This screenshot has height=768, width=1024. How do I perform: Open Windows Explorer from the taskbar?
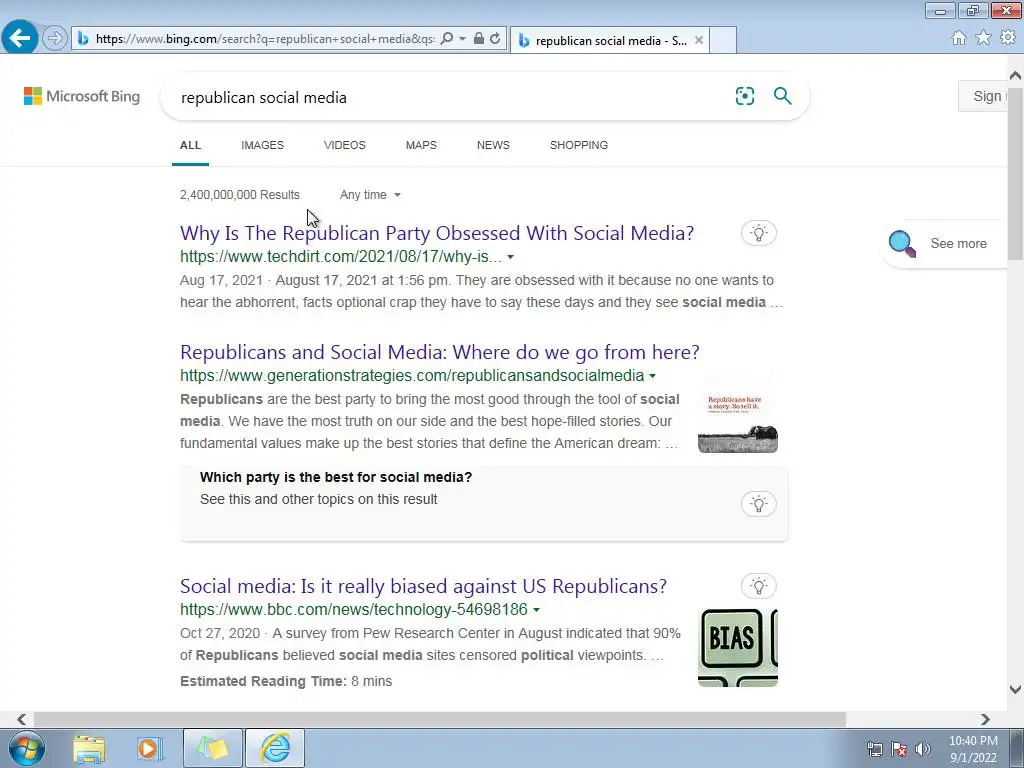(89, 748)
